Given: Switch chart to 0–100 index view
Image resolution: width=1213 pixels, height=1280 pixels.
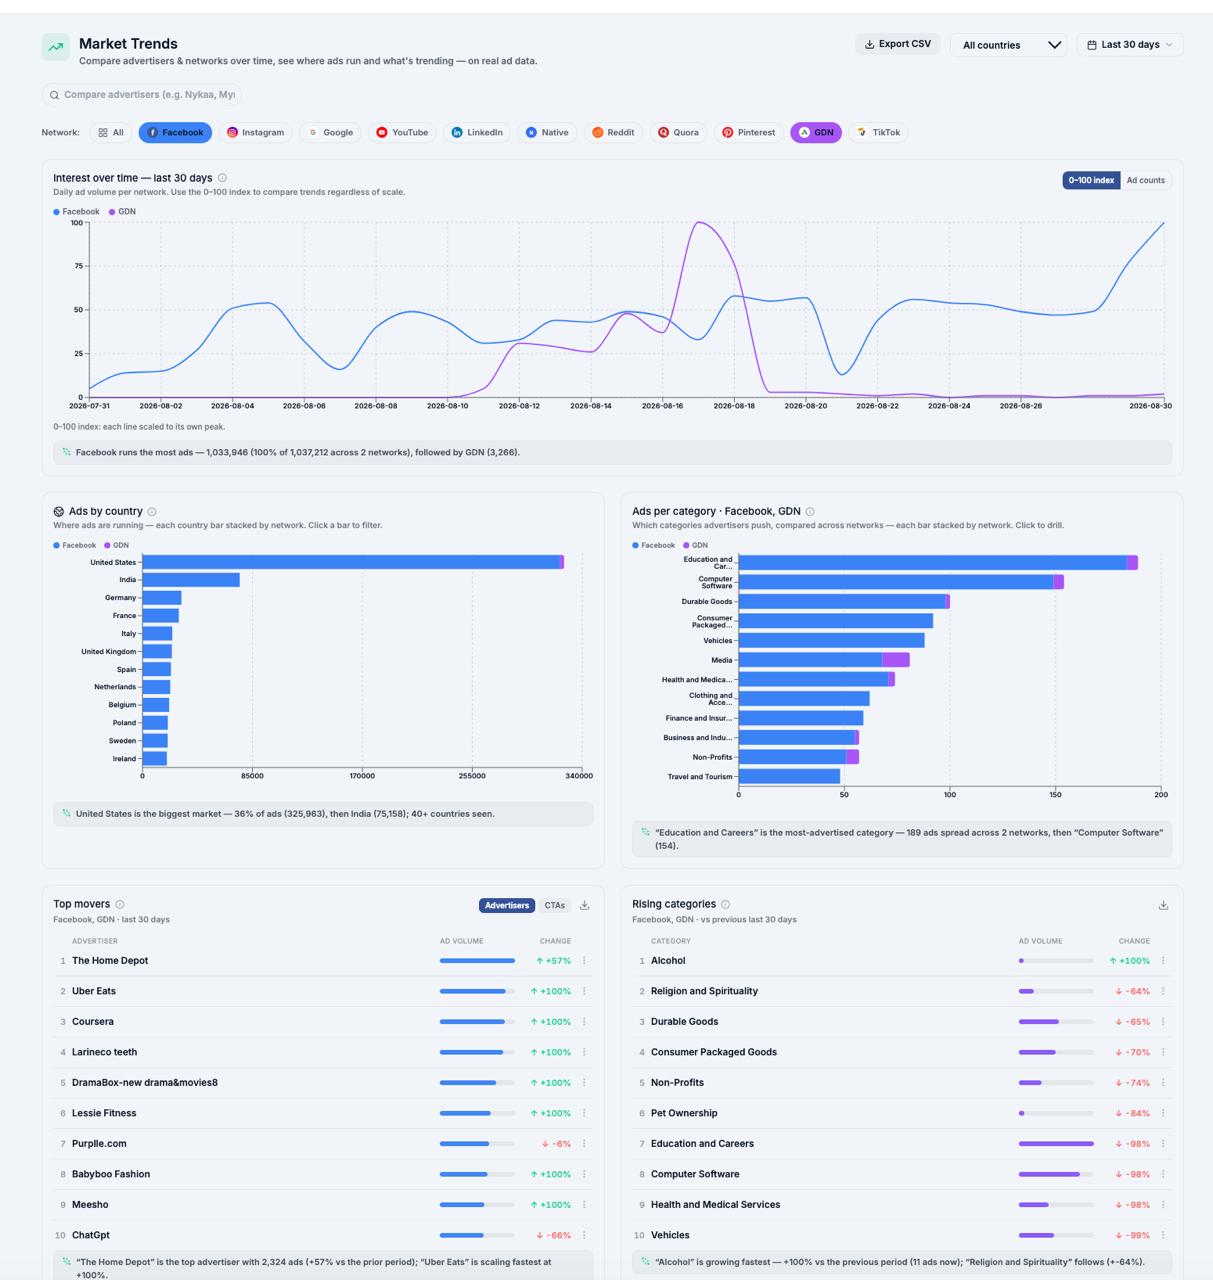Looking at the screenshot, I should (x=1091, y=181).
